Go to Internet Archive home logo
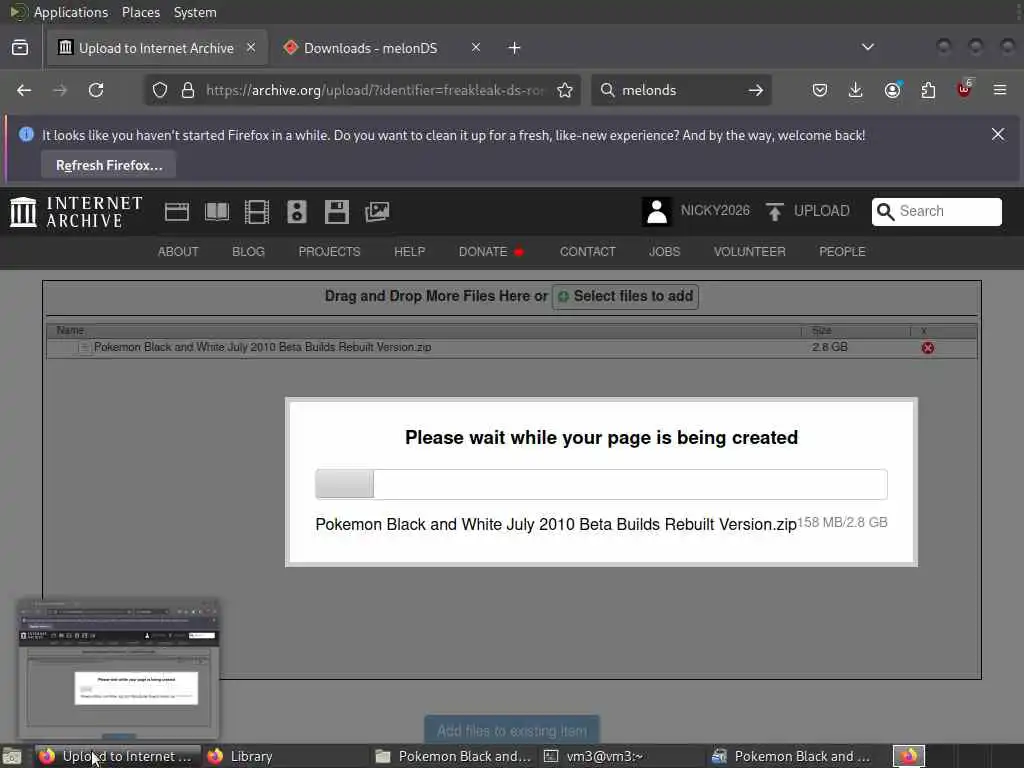Screen dimensions: 1024x768 [76, 212]
